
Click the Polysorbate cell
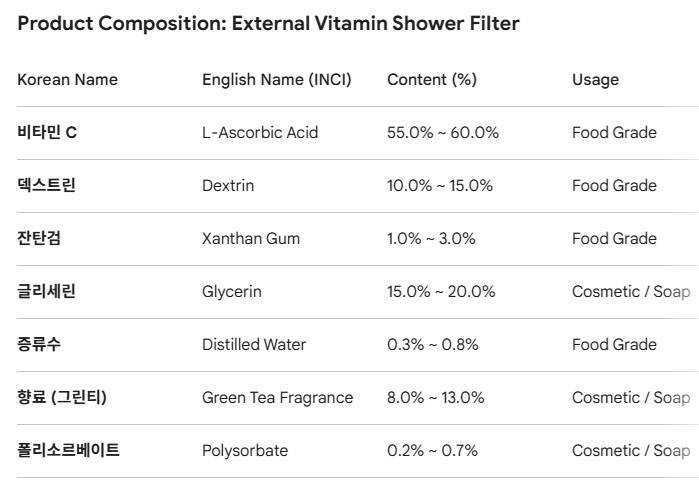coord(245,450)
